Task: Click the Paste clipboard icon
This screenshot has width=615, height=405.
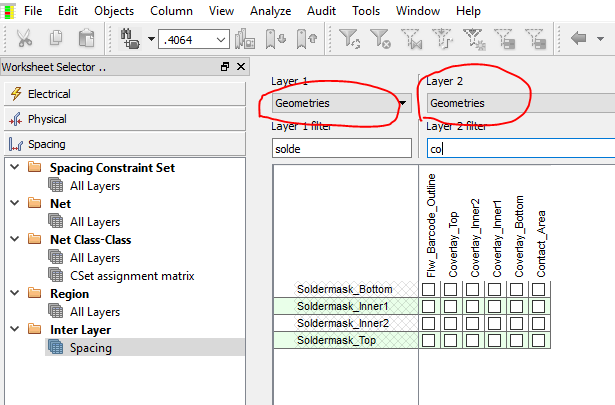Action: coord(86,39)
